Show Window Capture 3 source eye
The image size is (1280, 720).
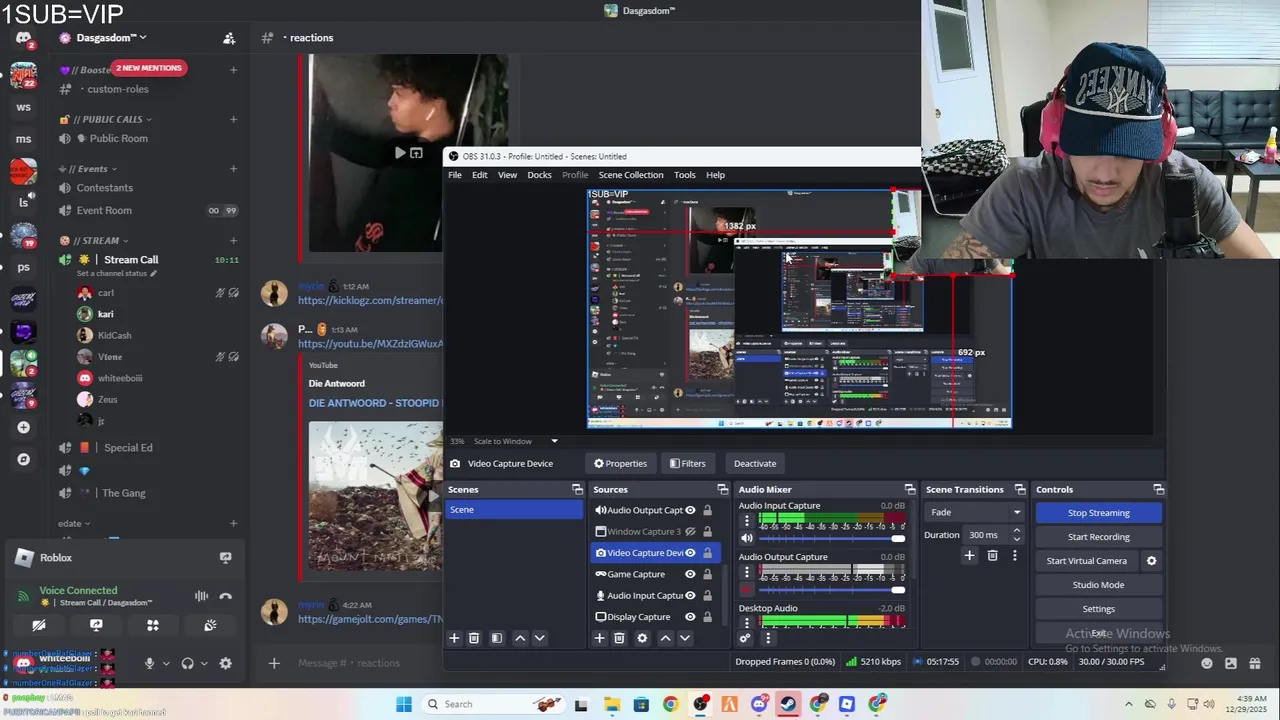click(x=690, y=532)
